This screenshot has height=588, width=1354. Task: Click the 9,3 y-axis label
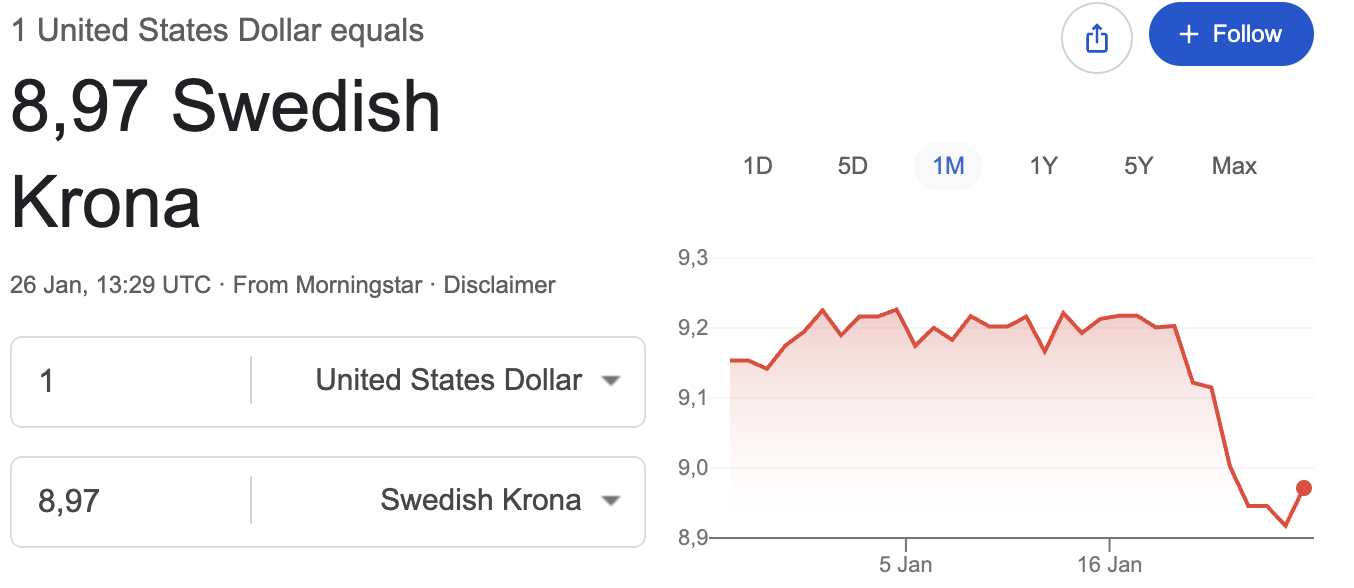(692, 258)
